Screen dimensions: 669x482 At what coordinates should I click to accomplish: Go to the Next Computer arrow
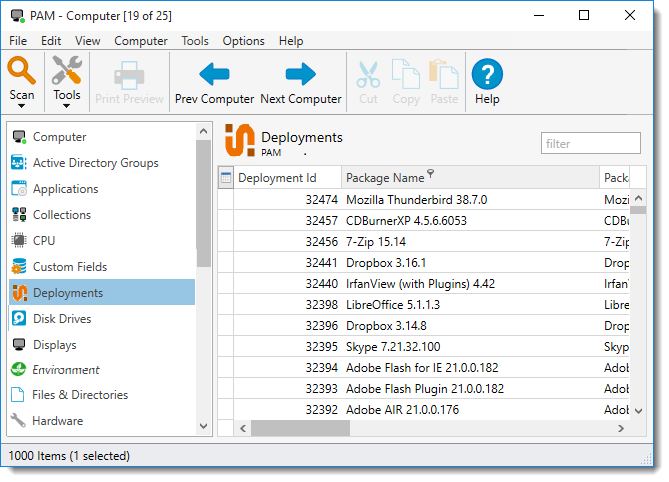coord(300,73)
